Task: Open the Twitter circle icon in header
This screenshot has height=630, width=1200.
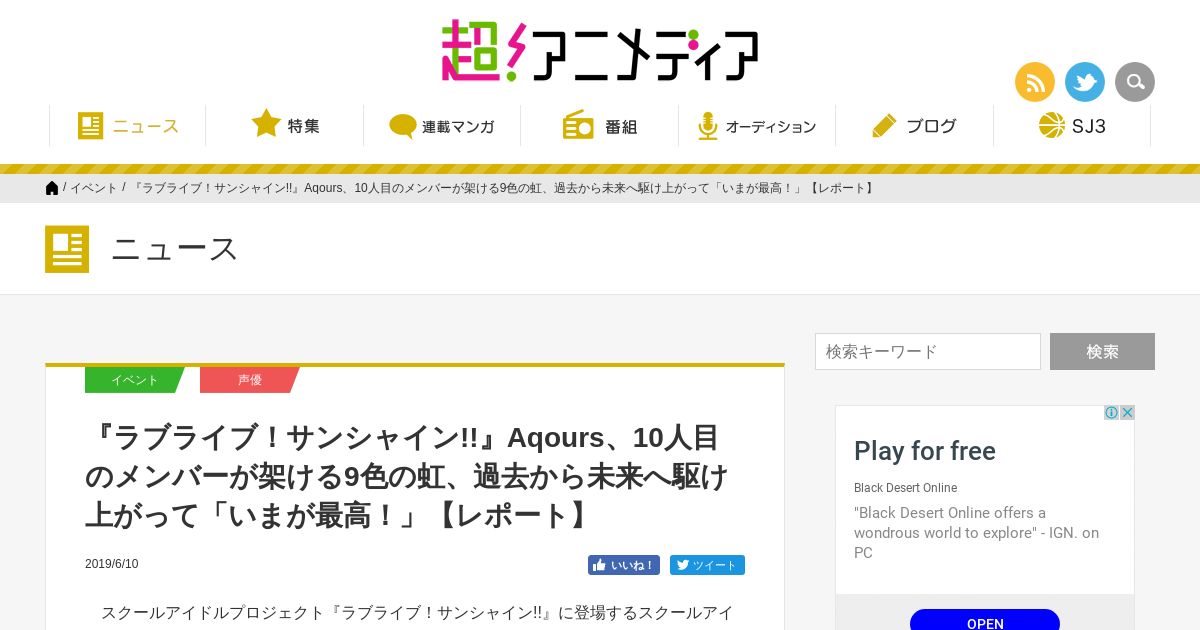Action: pos(1085,82)
